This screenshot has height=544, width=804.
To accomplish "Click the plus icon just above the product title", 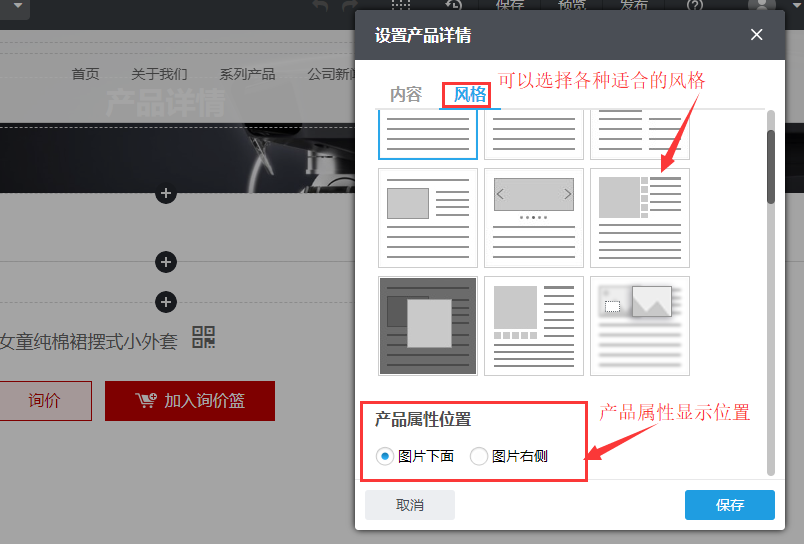I will click(166, 302).
